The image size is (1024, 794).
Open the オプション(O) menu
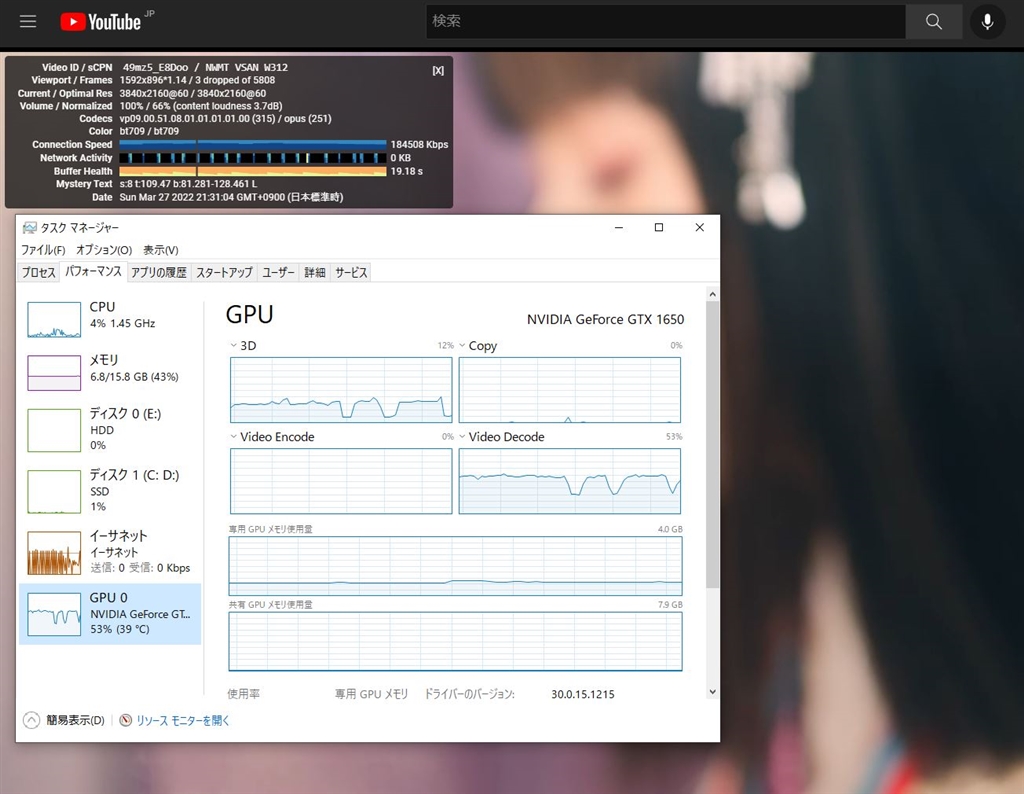click(104, 250)
